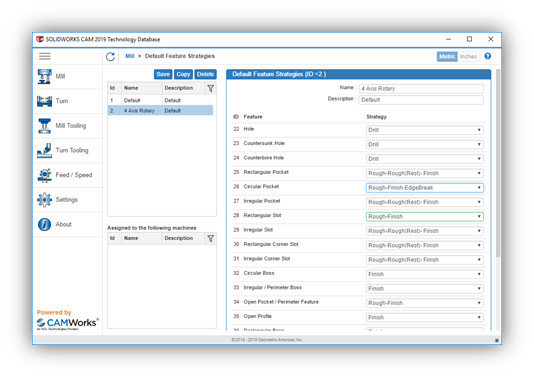Screen dimensions: 534x377
Task: Click the Turn Tooling icon
Action: tap(45, 151)
